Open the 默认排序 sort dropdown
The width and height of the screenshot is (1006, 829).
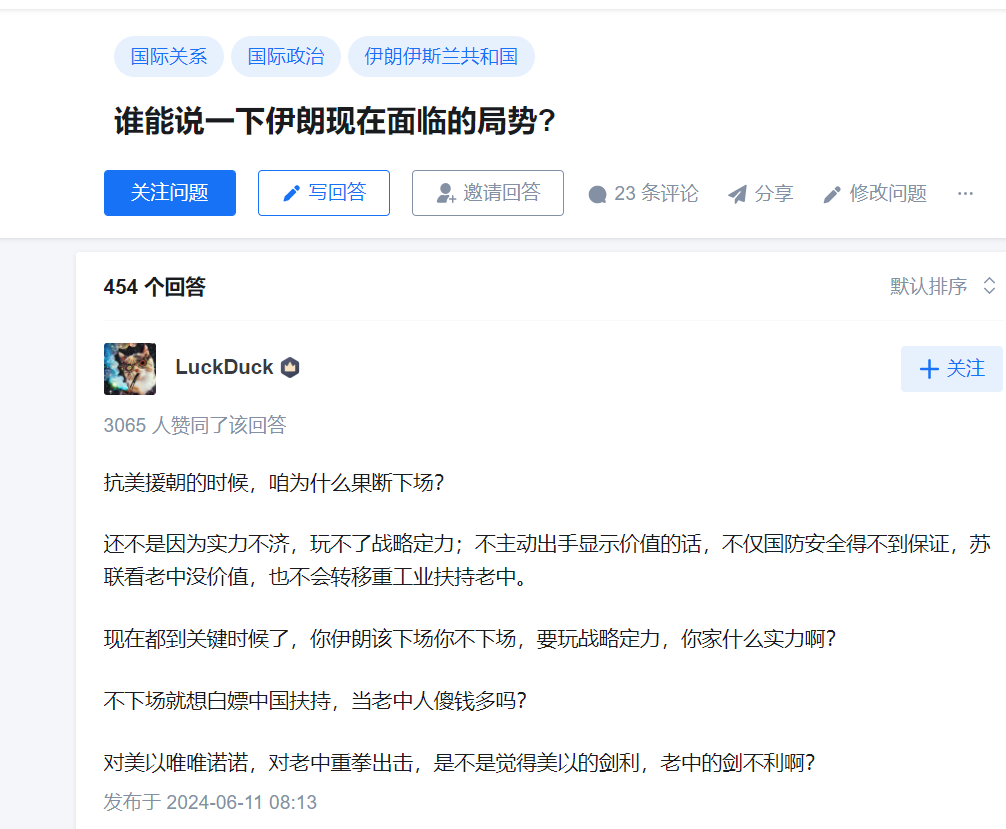[942, 286]
